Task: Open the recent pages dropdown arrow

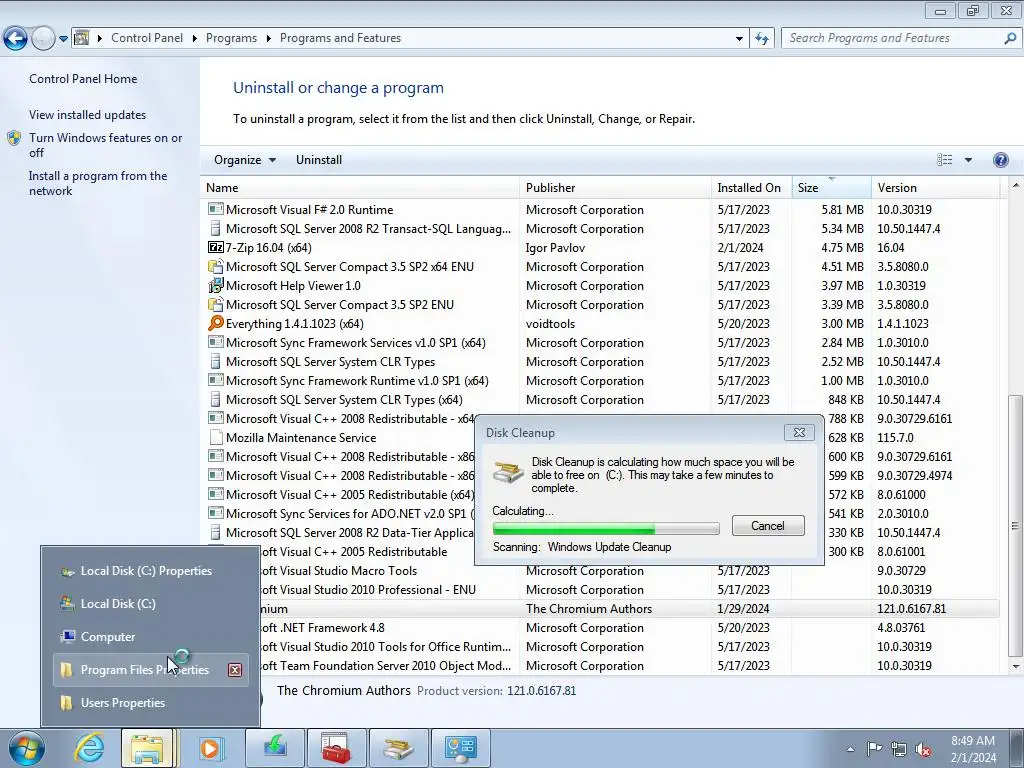Action: click(x=63, y=39)
